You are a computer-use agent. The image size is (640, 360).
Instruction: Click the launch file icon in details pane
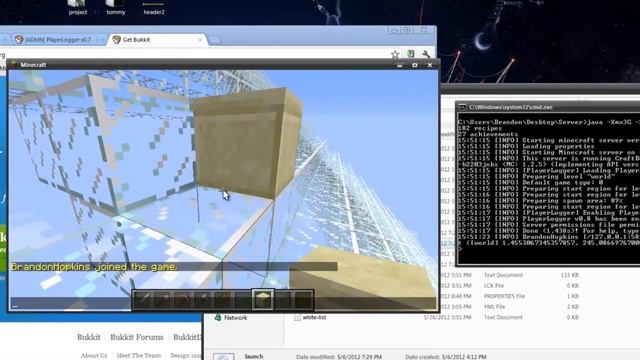tap(224, 357)
